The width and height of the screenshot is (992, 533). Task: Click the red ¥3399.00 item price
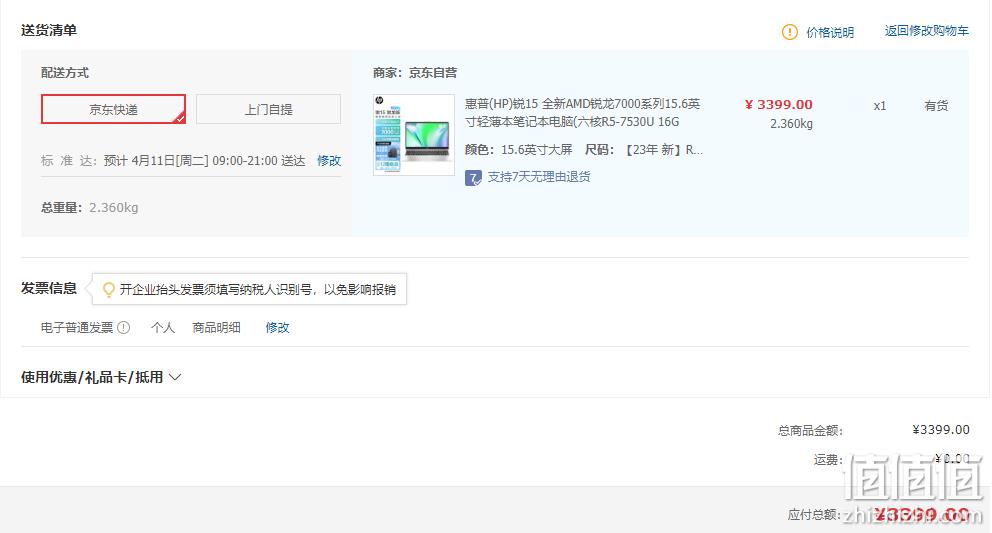[779, 104]
